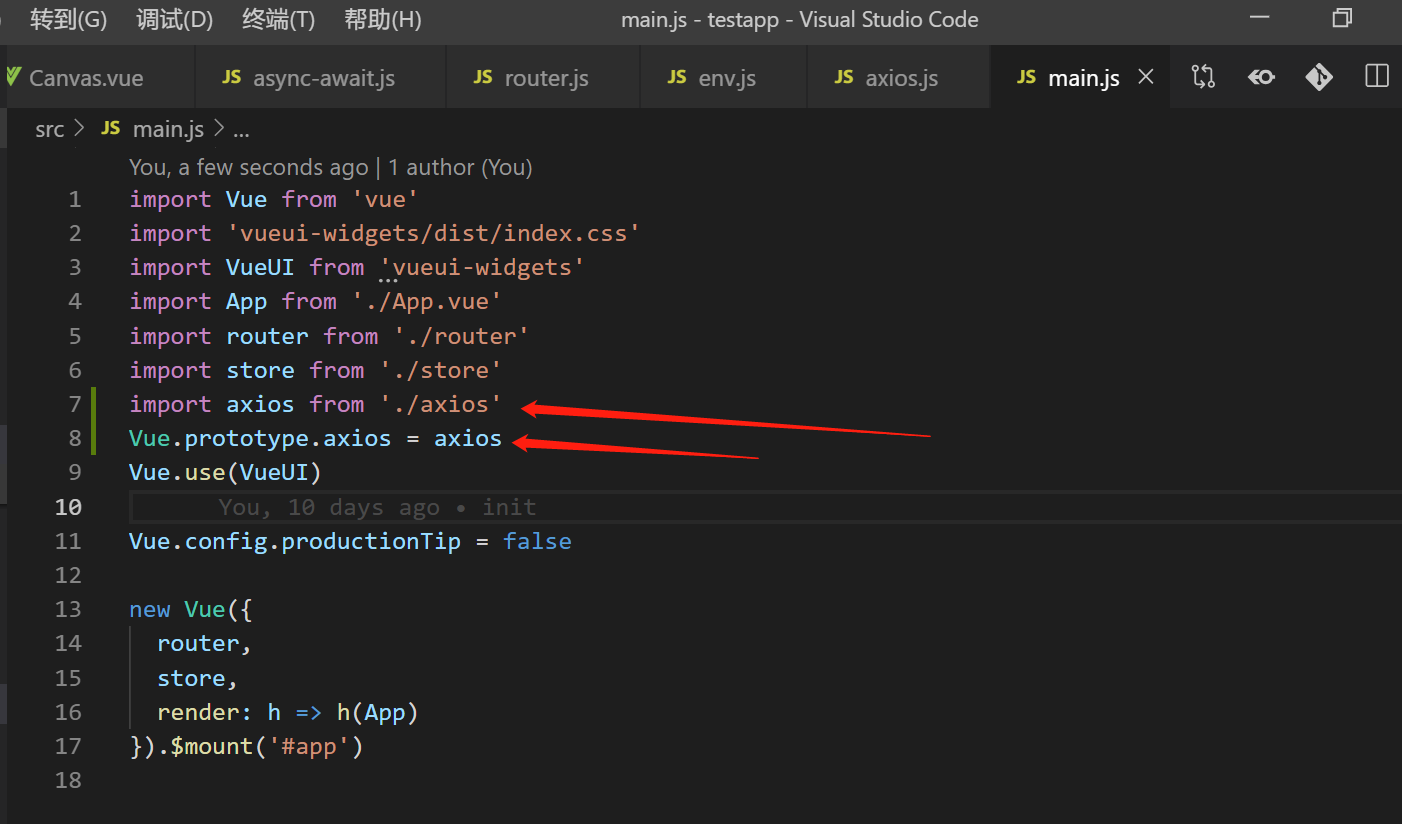Image resolution: width=1402 pixels, height=824 pixels.
Task: Click the '1 author (You)' code lens
Action: click(x=460, y=167)
